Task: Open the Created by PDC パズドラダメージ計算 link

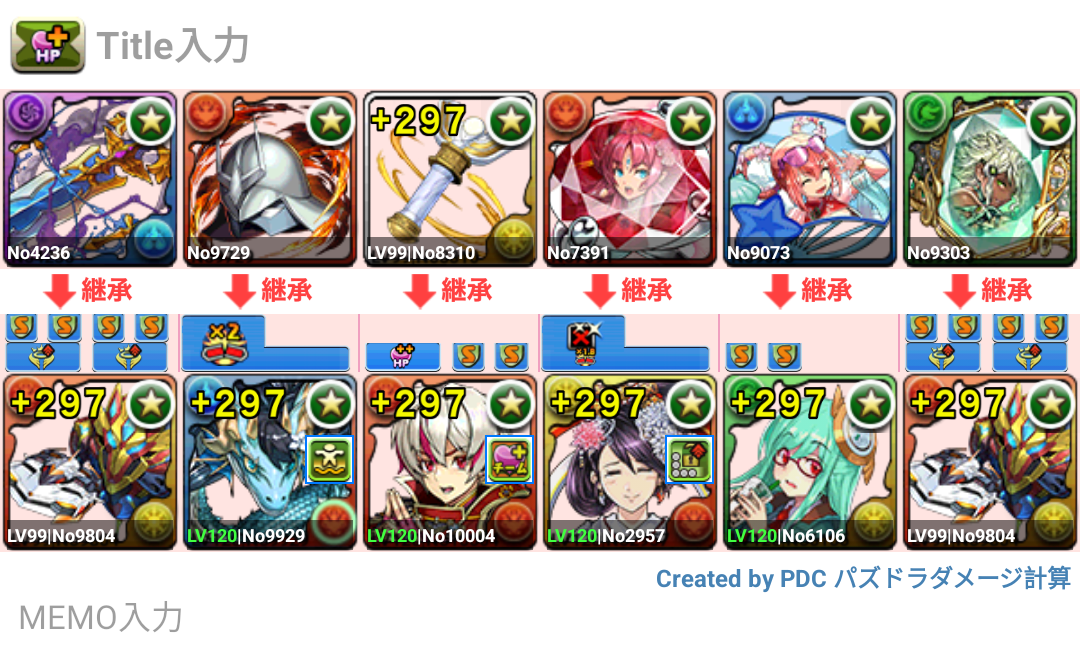Action: [x=863, y=578]
